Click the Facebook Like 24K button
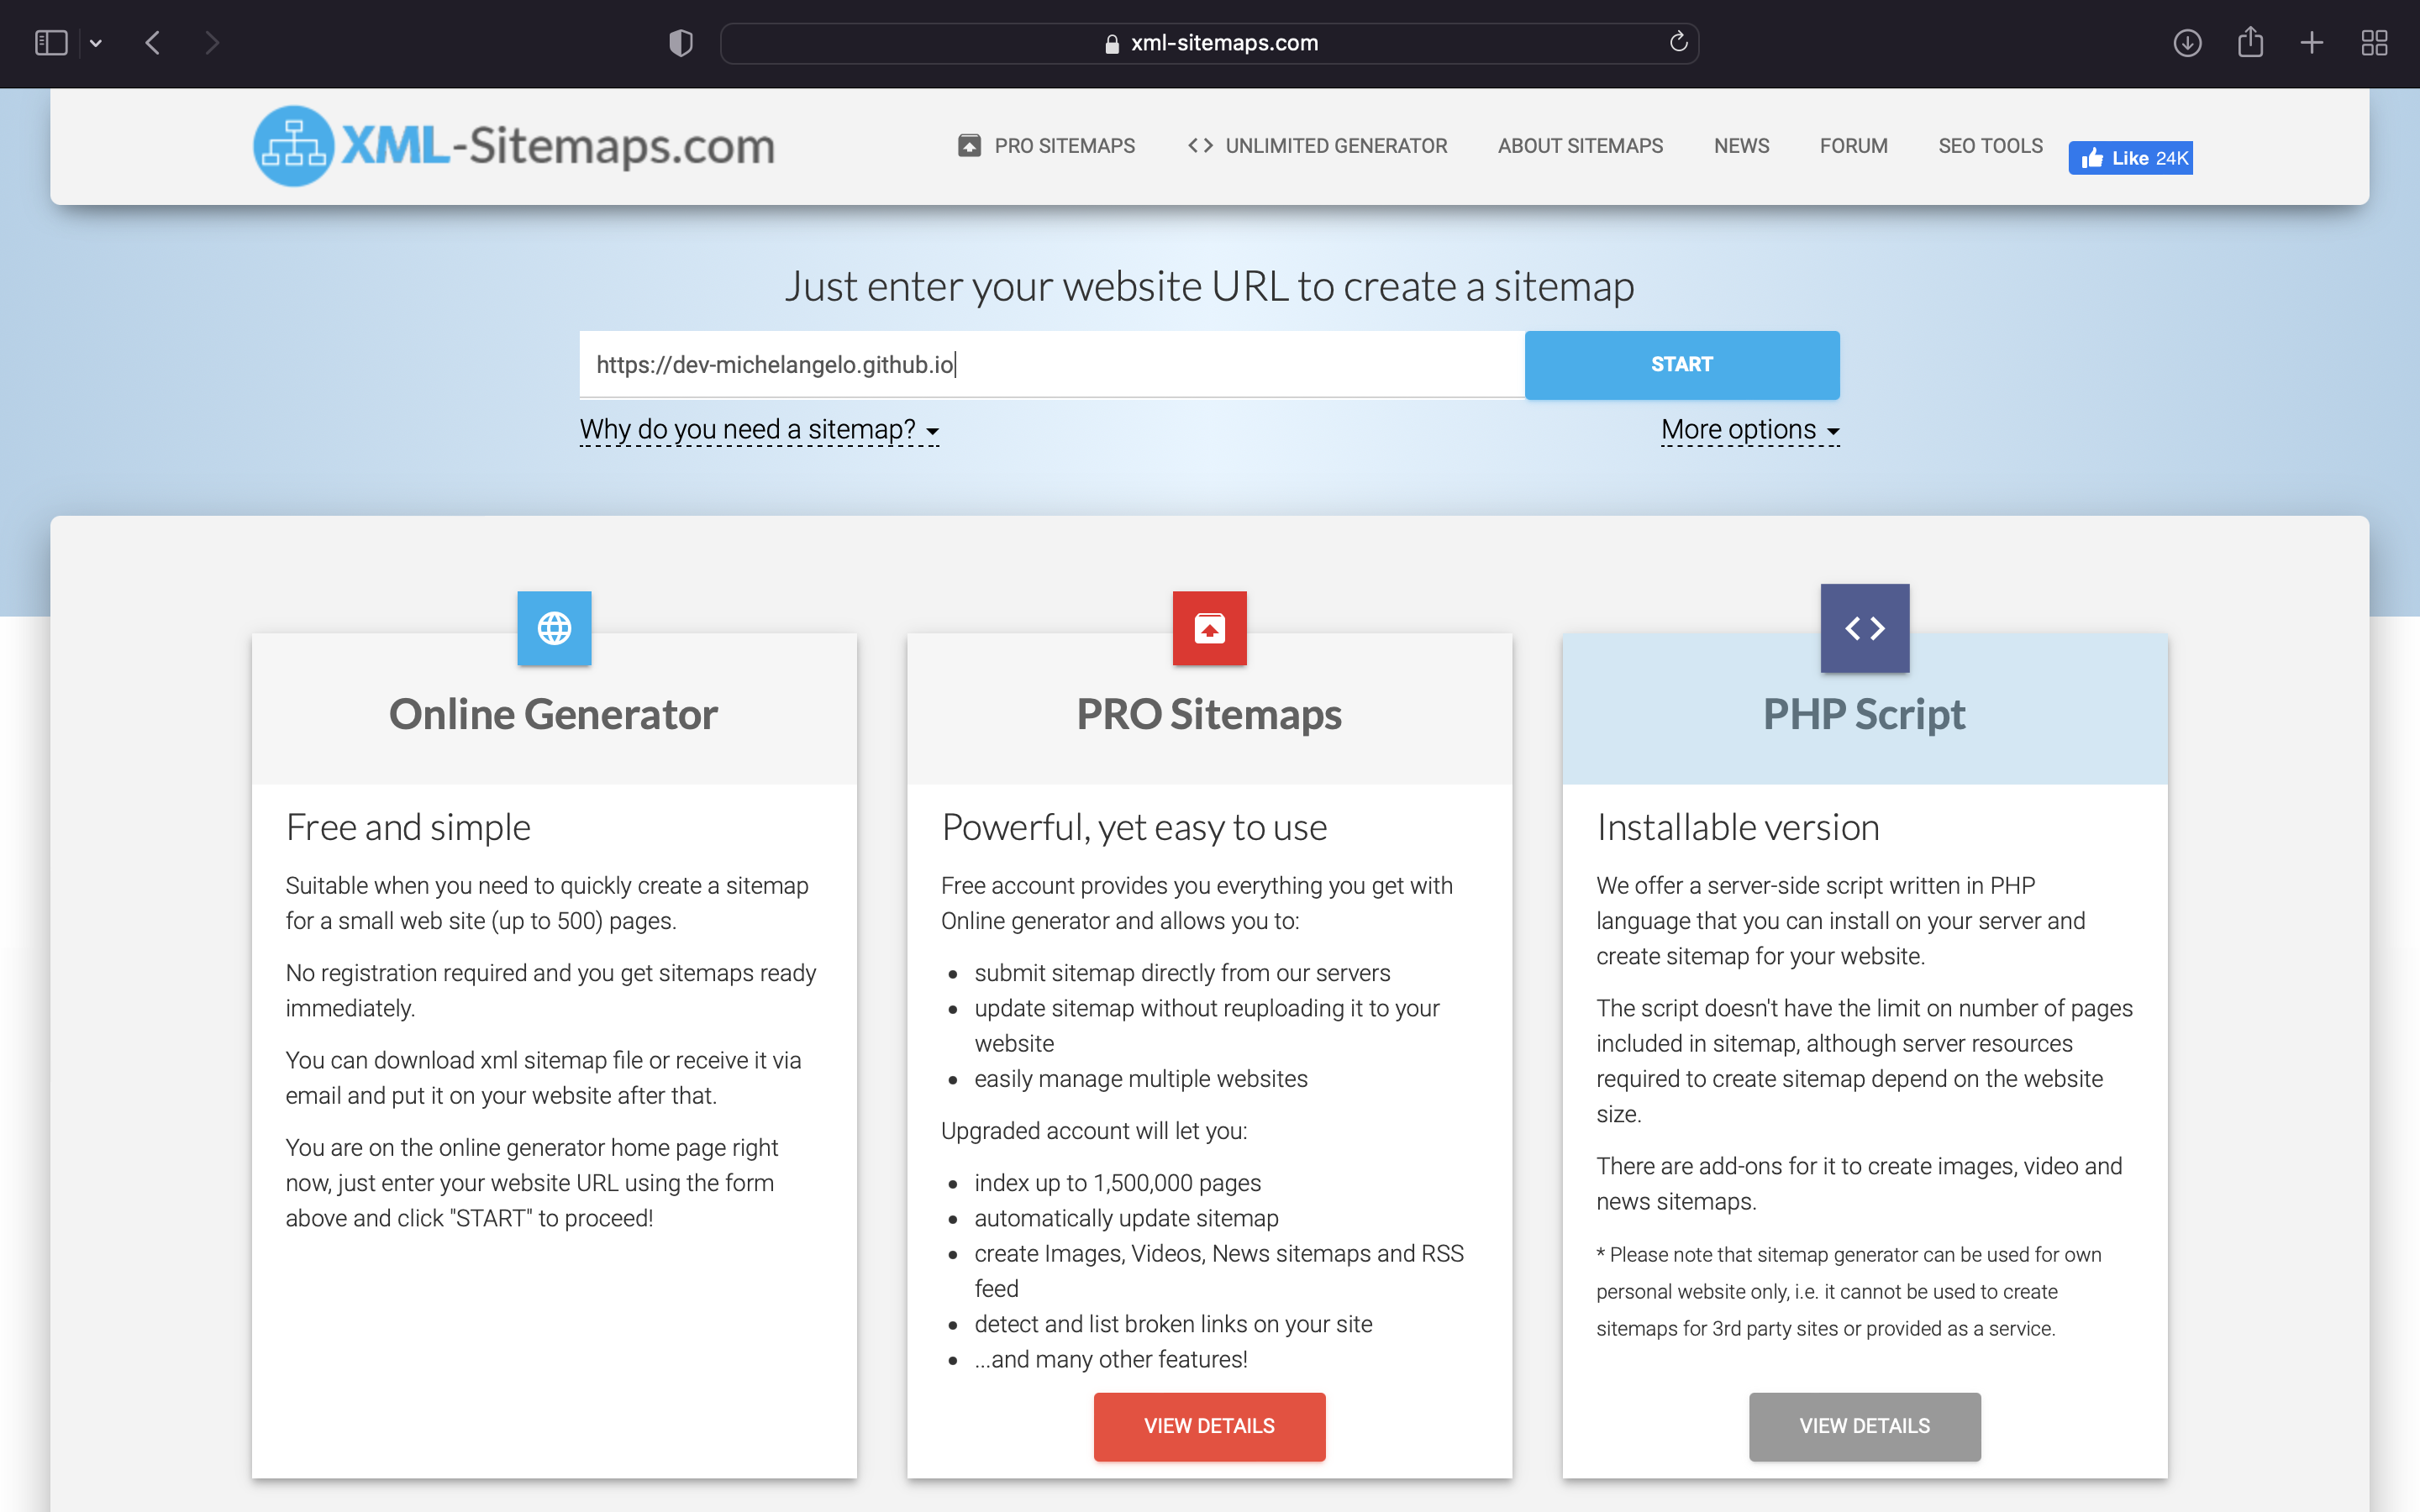This screenshot has width=2420, height=1512. point(2130,158)
